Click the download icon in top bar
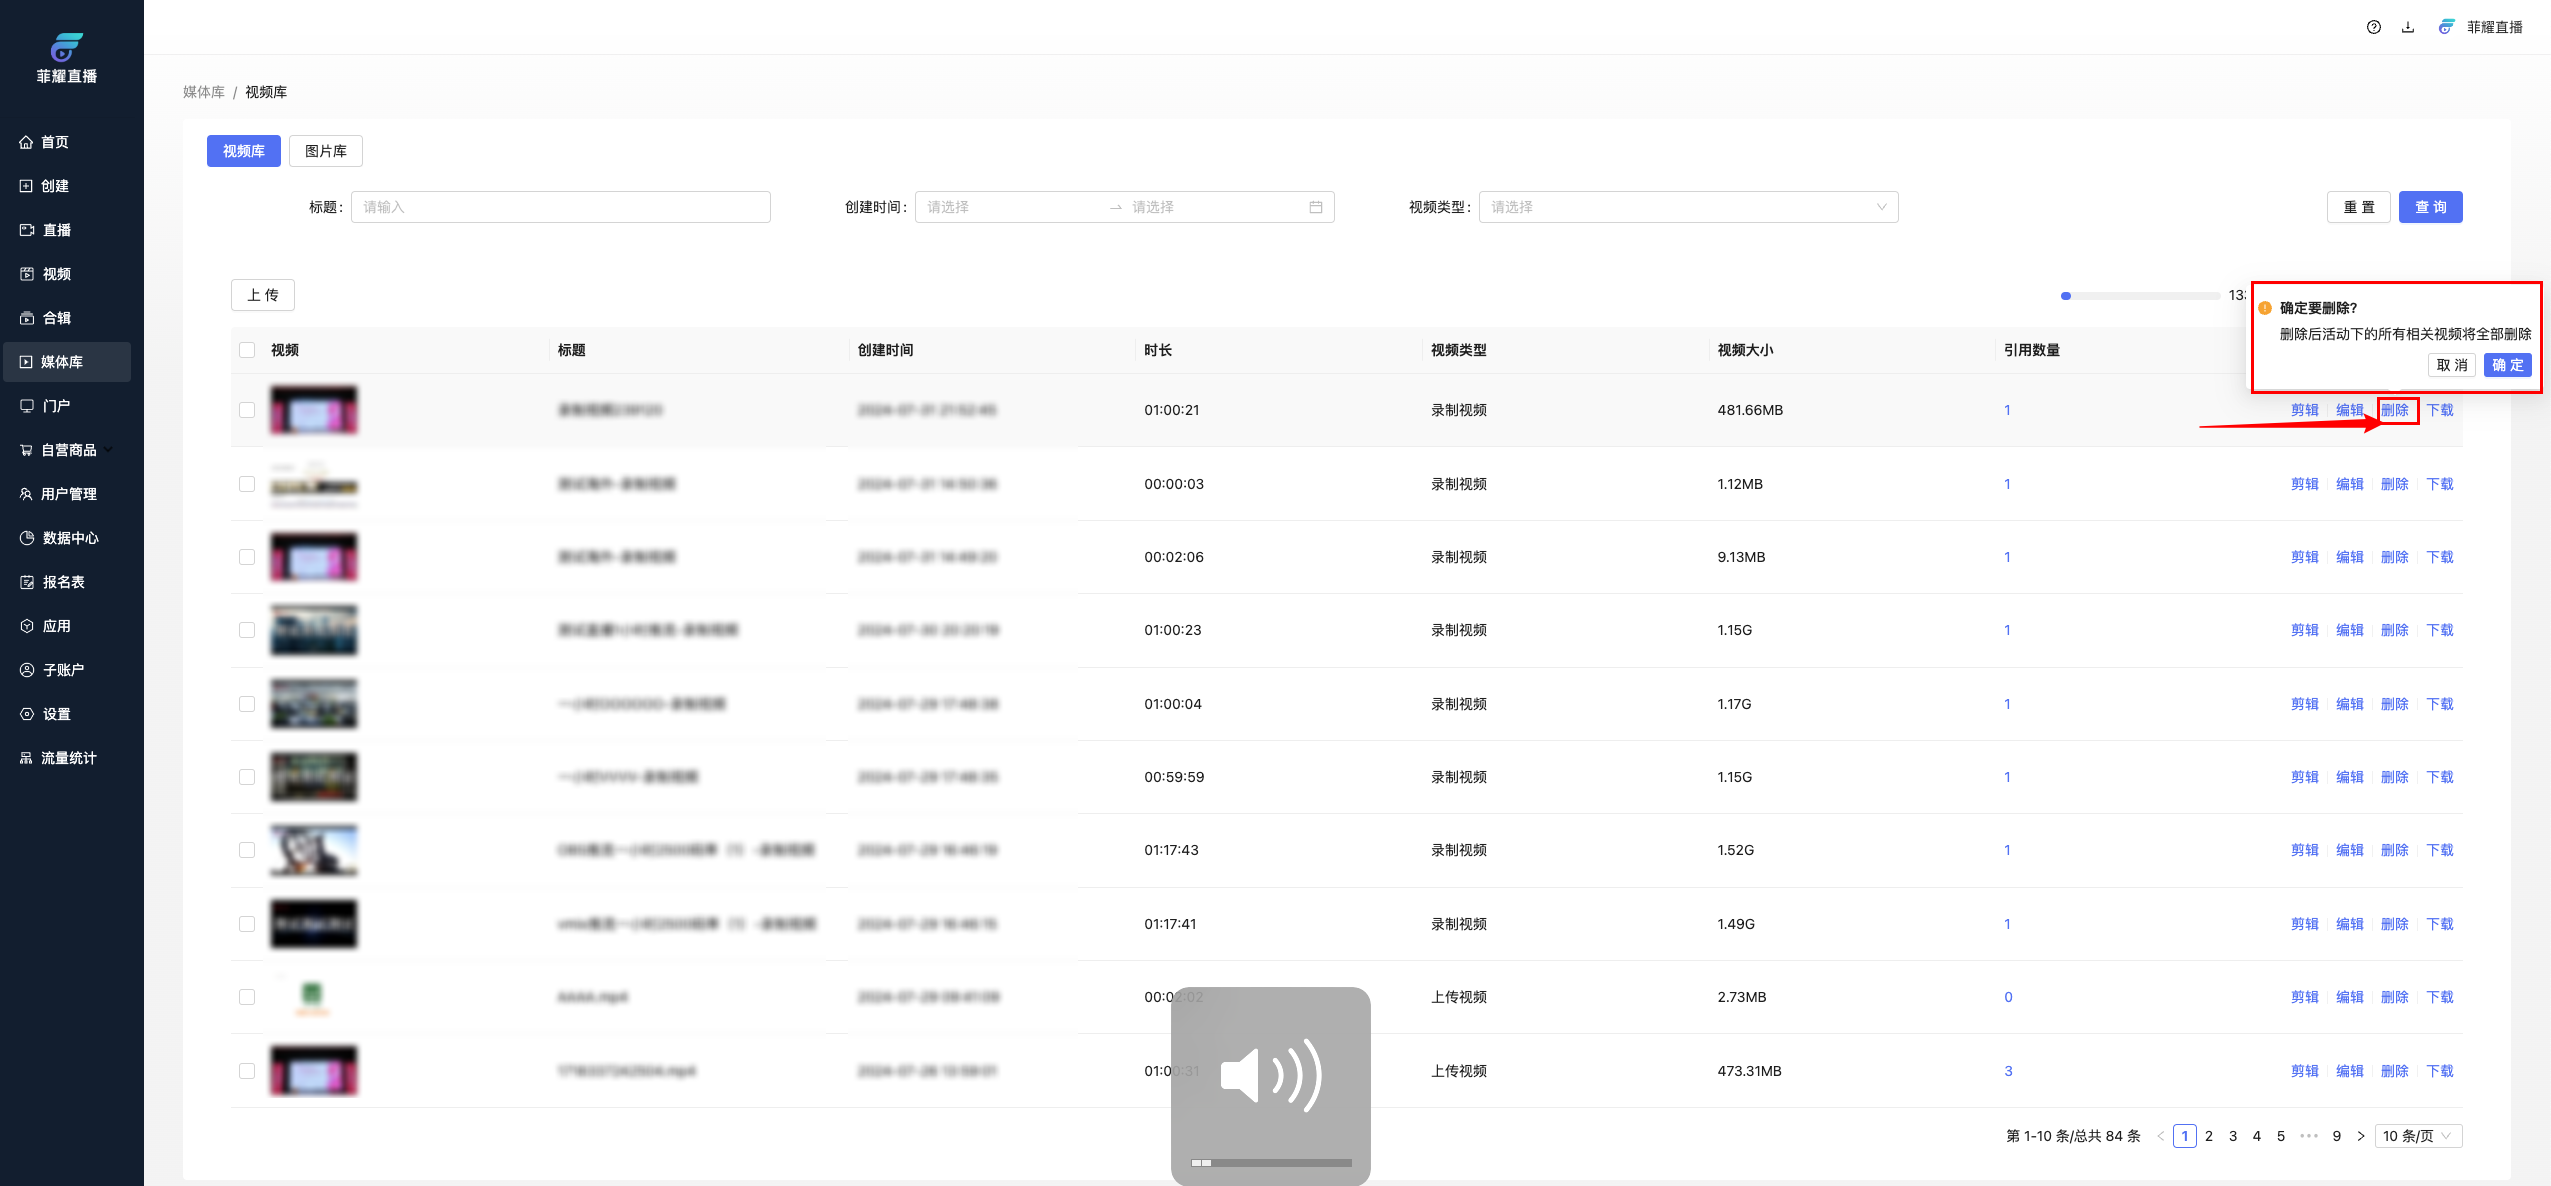Screen dimensions: 2551x1186 [x=2408, y=27]
